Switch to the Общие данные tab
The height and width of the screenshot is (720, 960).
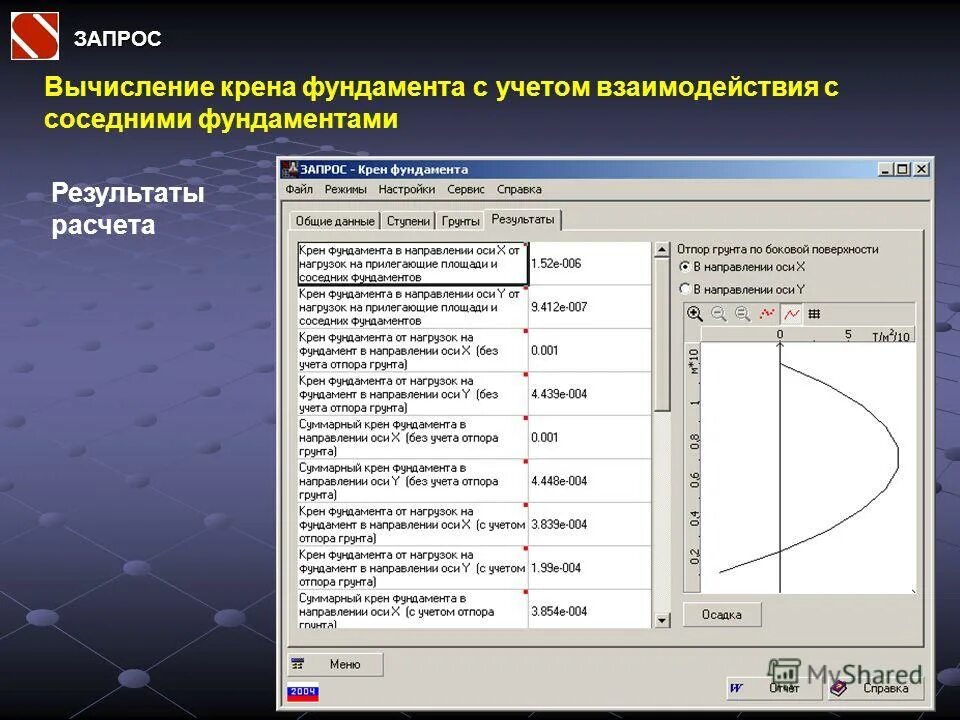point(335,221)
